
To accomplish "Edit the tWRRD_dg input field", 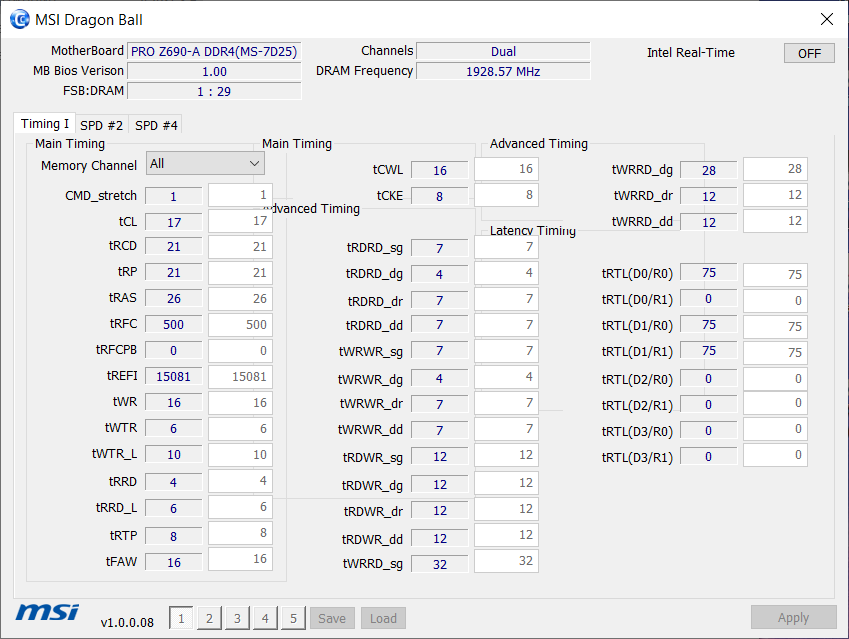I will pyautogui.click(x=775, y=169).
